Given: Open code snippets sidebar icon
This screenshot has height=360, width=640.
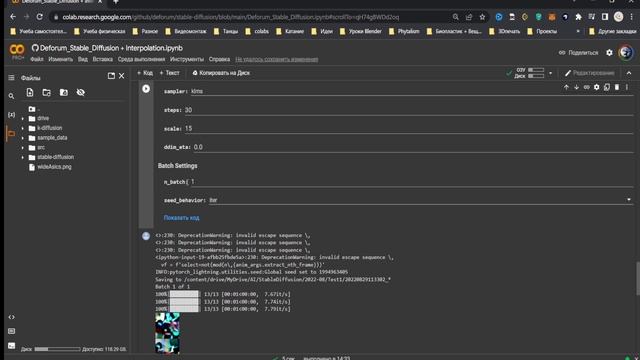Looking at the screenshot, I should pyautogui.click(x=11, y=317).
